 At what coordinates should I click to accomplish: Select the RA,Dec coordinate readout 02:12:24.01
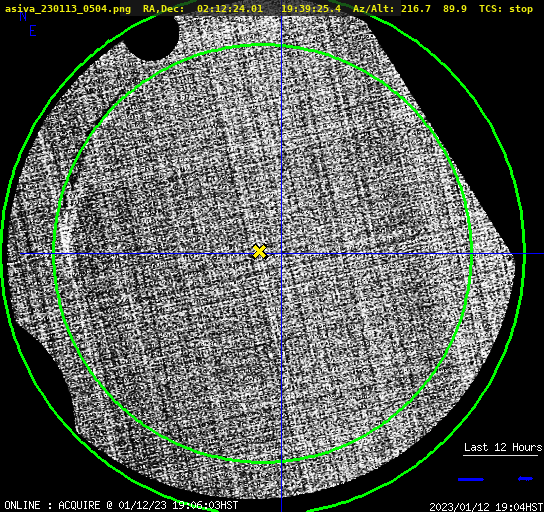(x=230, y=8)
